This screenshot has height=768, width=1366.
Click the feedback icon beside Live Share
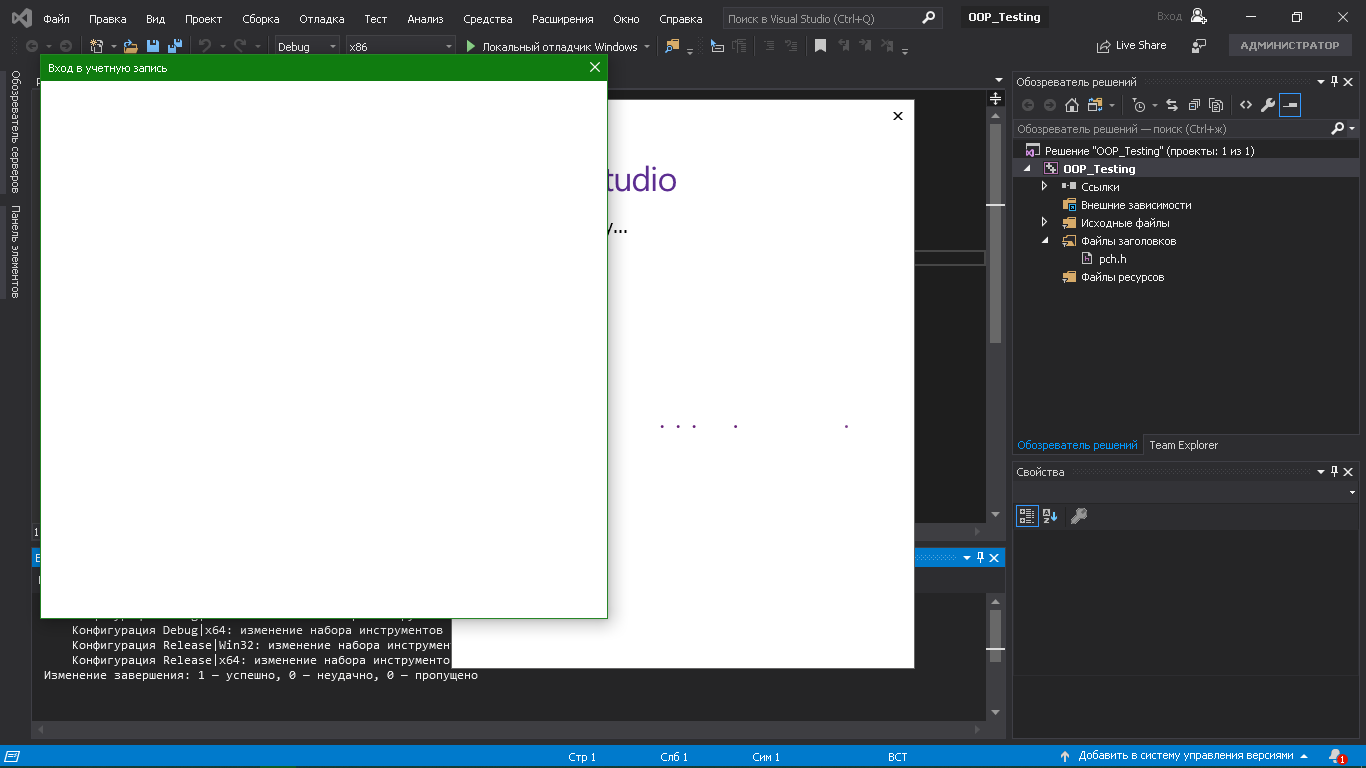pos(1200,46)
